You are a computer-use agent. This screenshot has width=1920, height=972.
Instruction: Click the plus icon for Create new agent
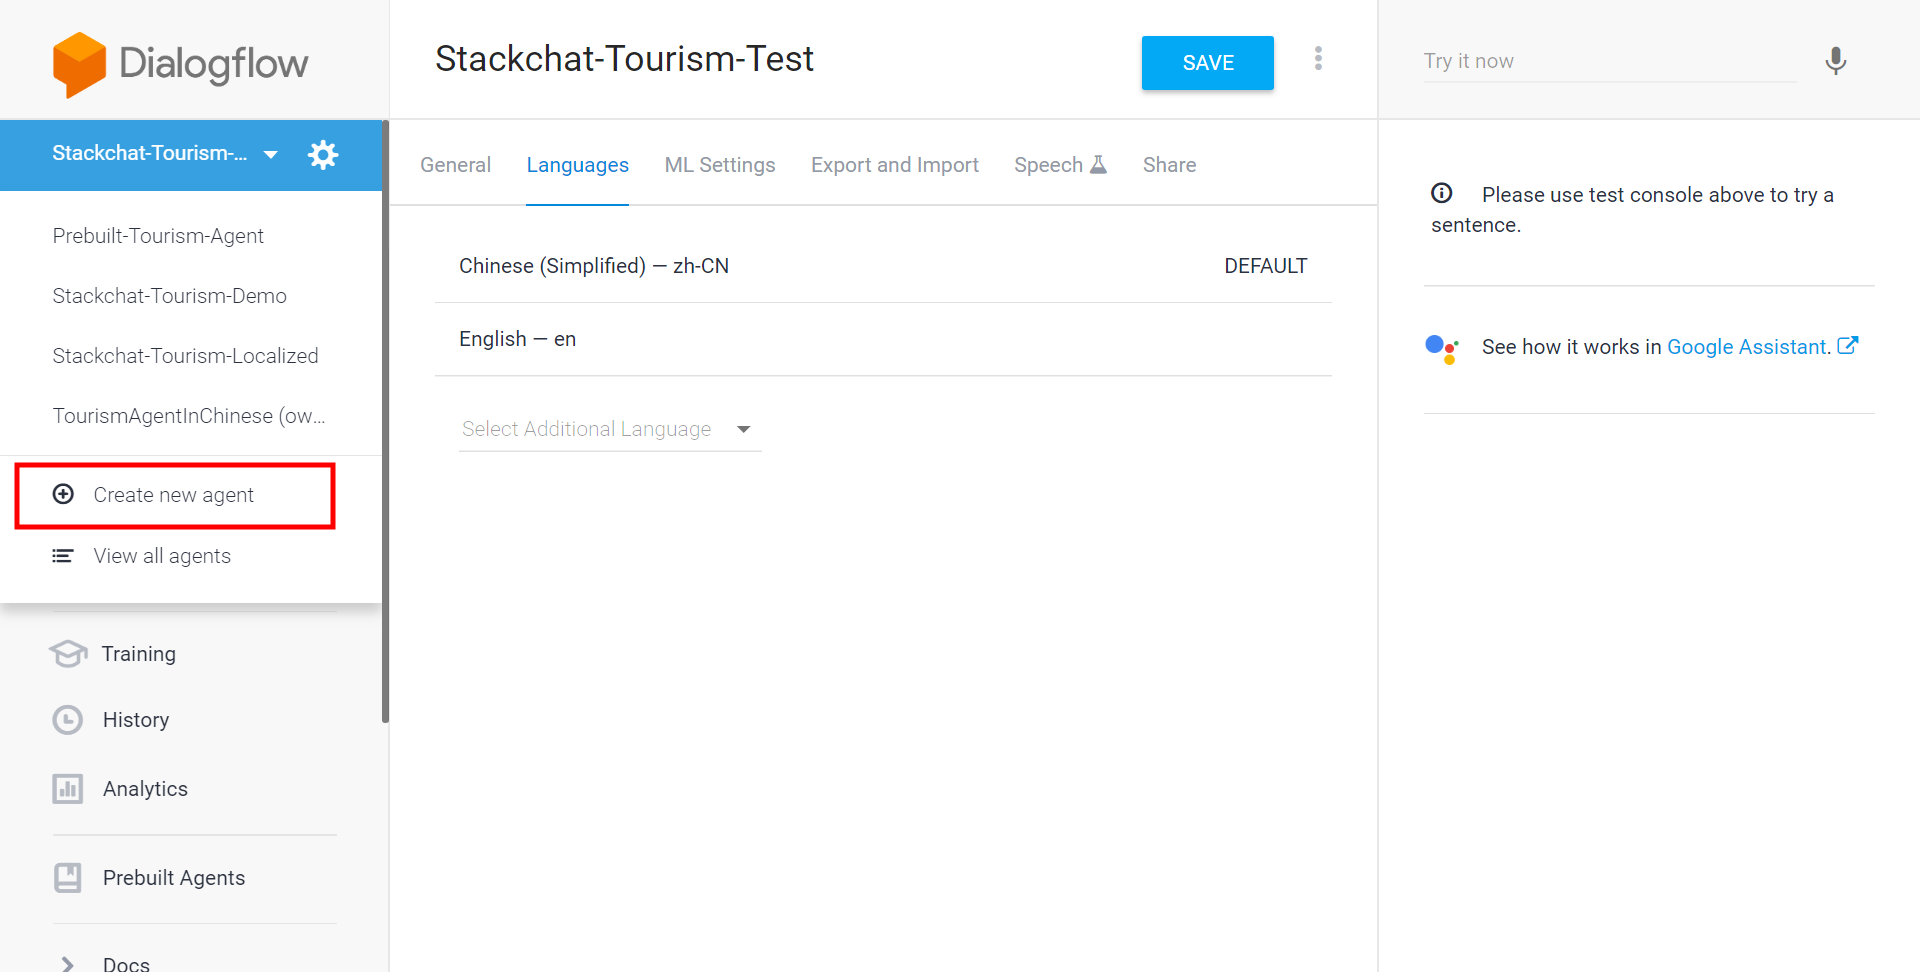[63, 494]
